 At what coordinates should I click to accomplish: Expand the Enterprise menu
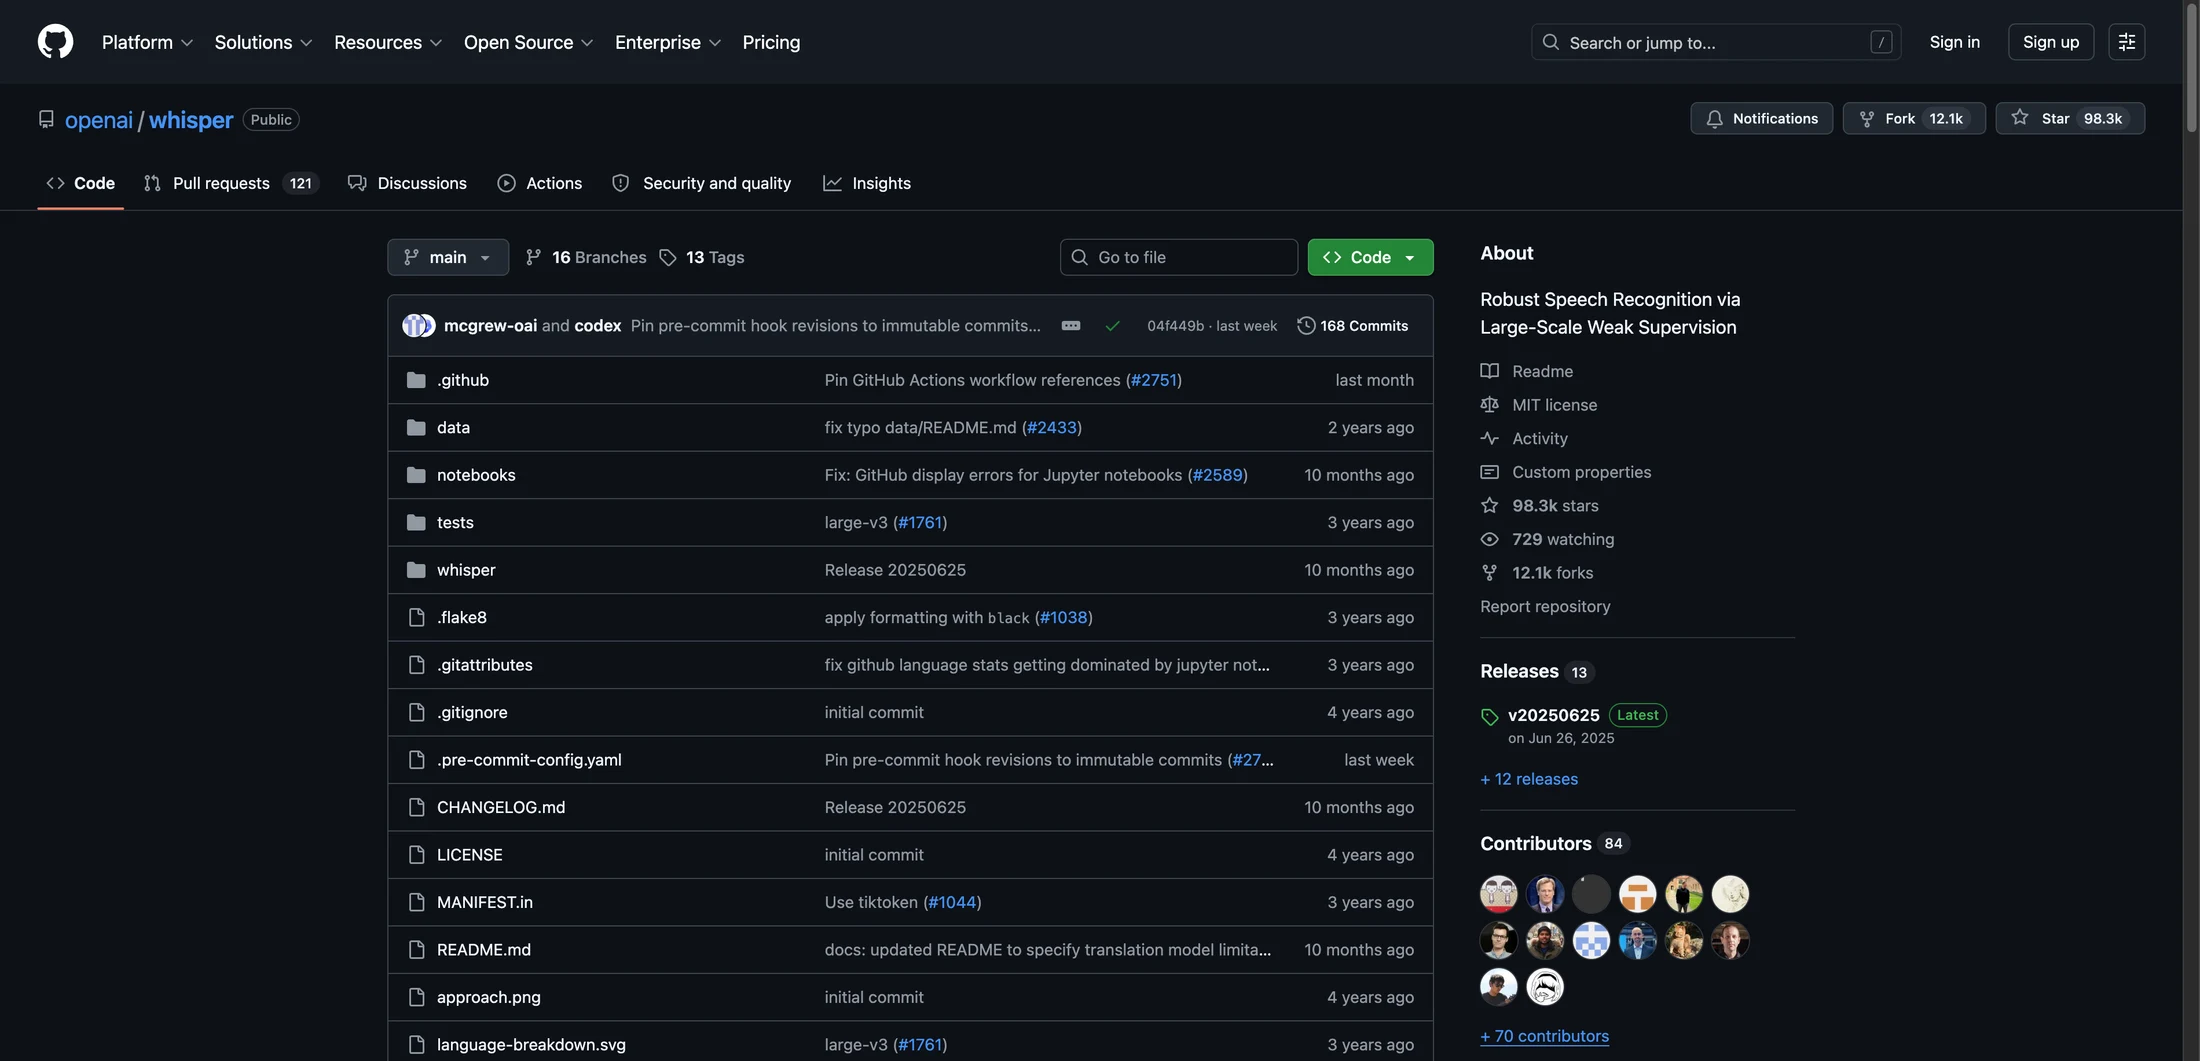click(668, 42)
